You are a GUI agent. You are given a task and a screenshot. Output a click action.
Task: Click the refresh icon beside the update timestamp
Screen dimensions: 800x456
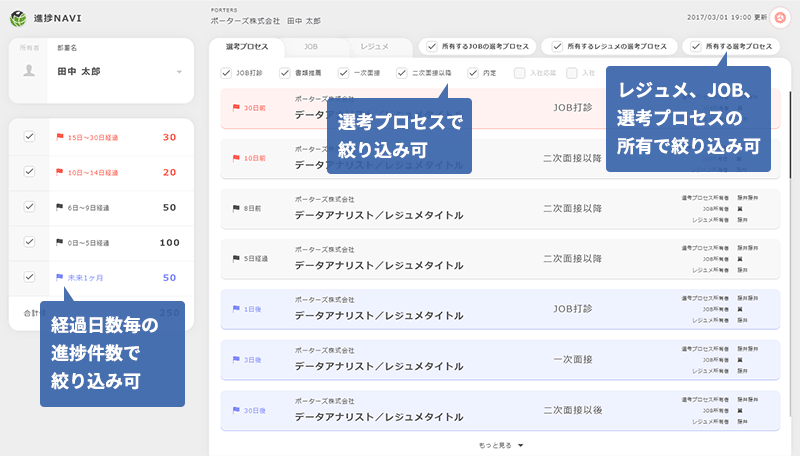[782, 18]
